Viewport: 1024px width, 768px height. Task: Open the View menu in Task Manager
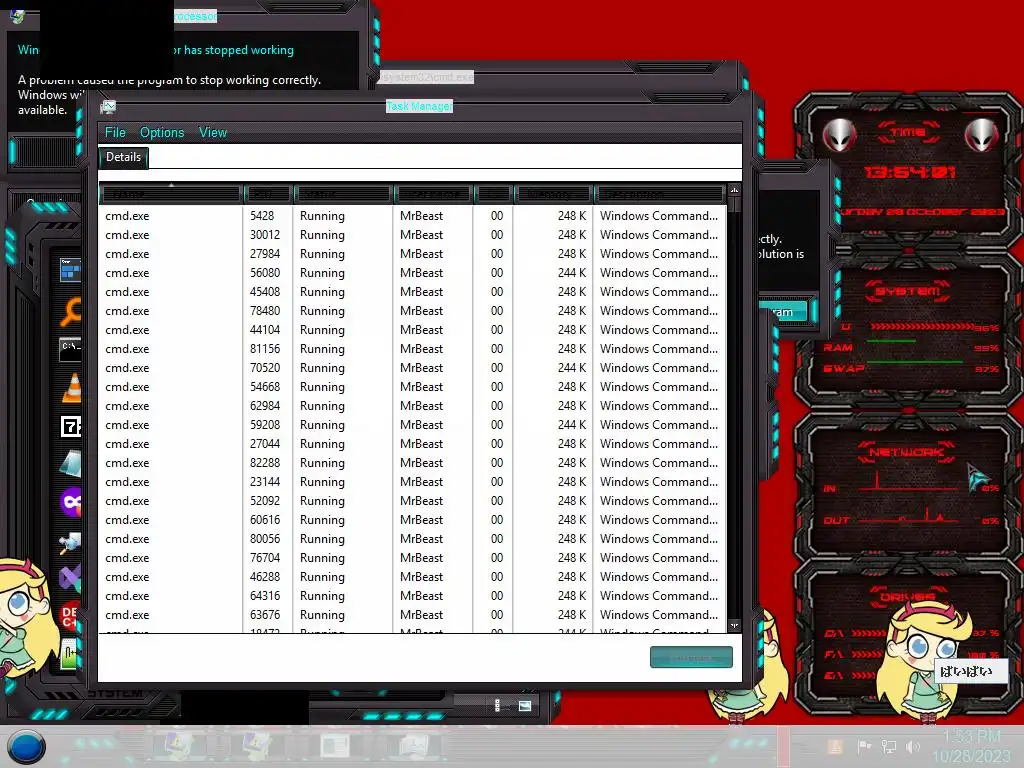(x=213, y=133)
